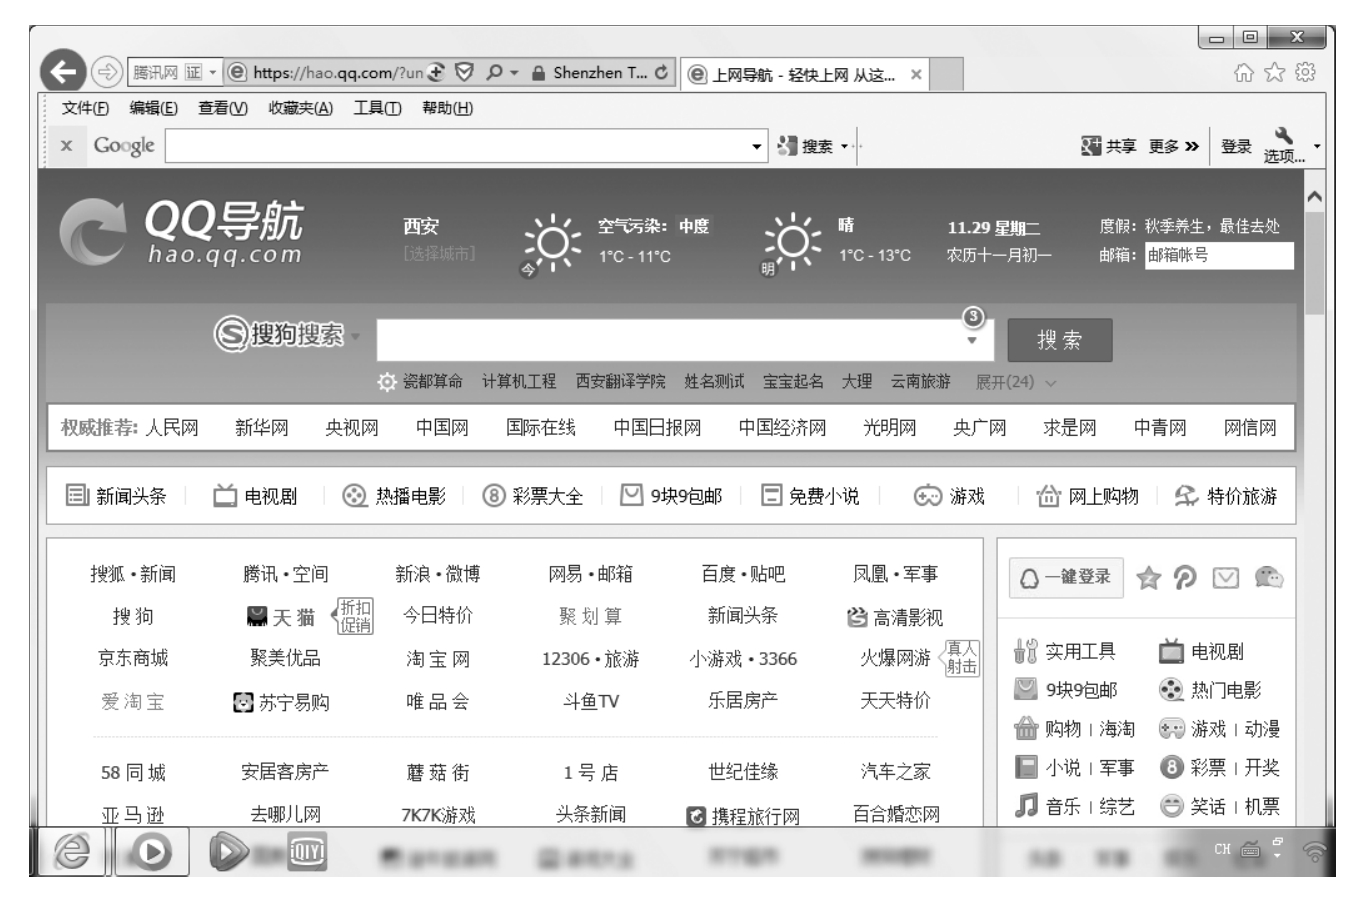The height and width of the screenshot is (905, 1356).
Task: Open the browser Home icon
Action: point(1243,72)
